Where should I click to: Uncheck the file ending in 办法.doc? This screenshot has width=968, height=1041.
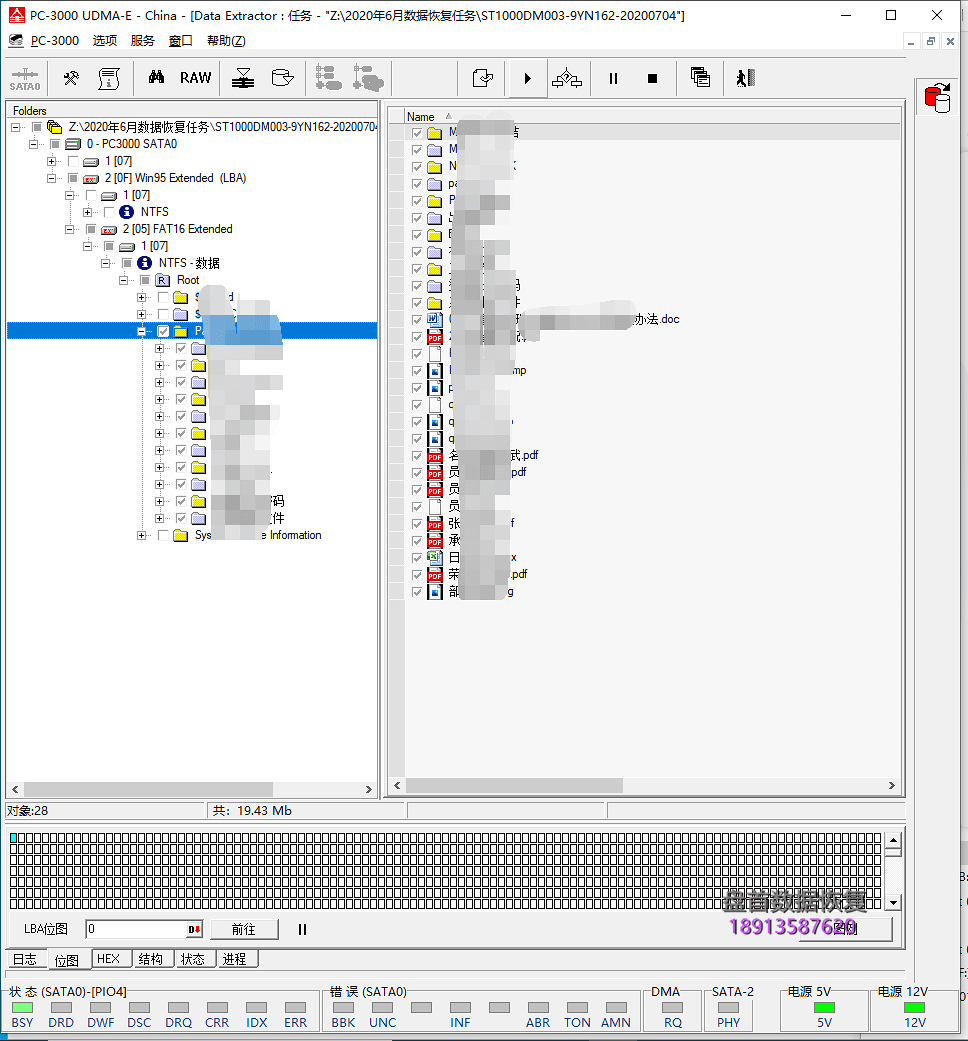(x=417, y=320)
